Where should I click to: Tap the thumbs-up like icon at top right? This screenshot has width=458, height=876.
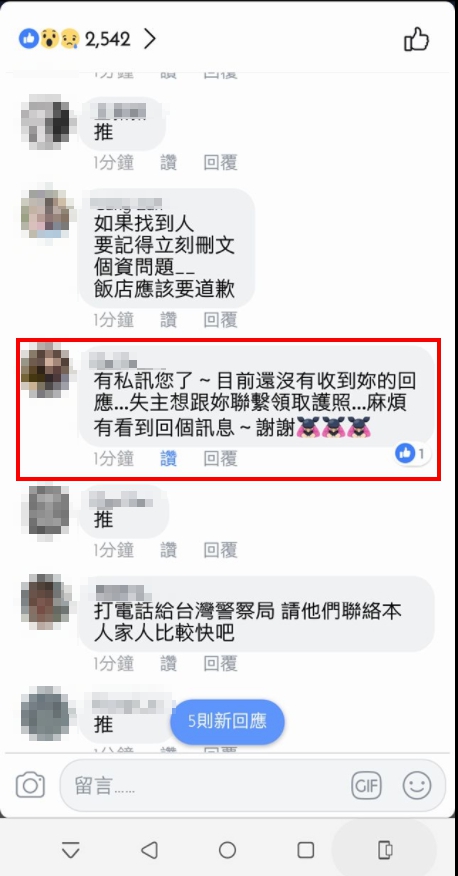pos(416,40)
